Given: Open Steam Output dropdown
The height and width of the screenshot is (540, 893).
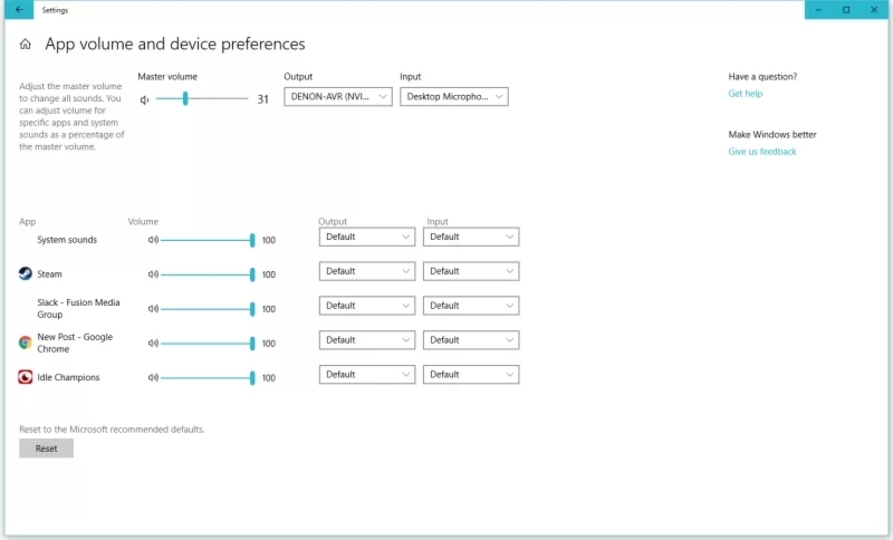Looking at the screenshot, I should (x=367, y=271).
